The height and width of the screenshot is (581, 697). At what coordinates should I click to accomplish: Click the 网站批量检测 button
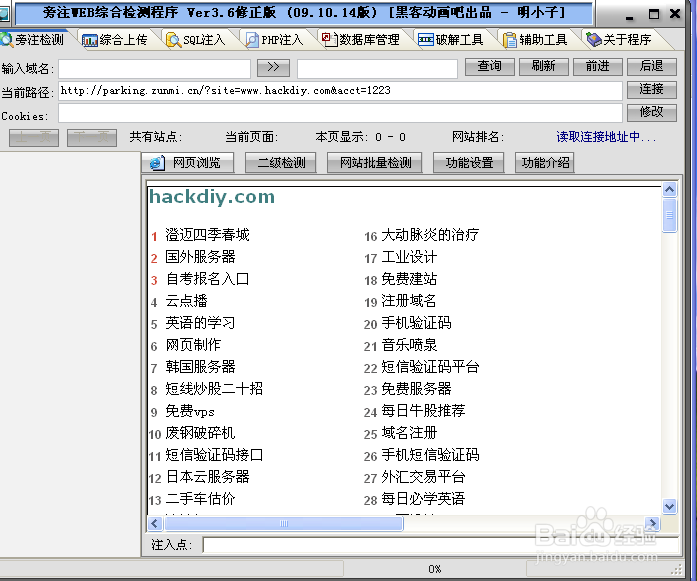pyautogui.click(x=375, y=163)
